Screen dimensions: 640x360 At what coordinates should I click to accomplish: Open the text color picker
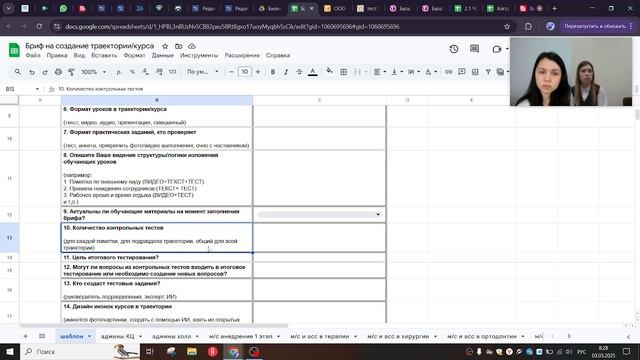[x=313, y=72]
